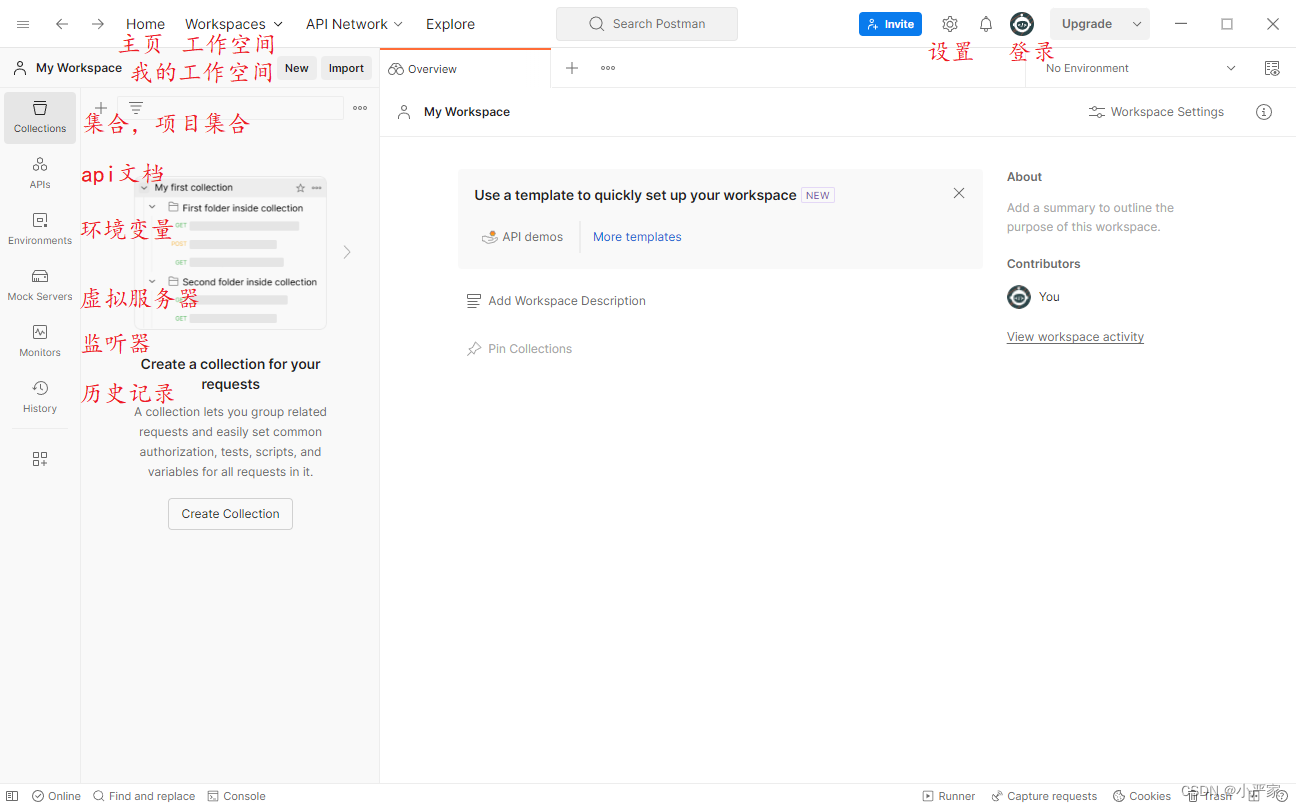Open the collections panel three-dot options

pos(360,108)
